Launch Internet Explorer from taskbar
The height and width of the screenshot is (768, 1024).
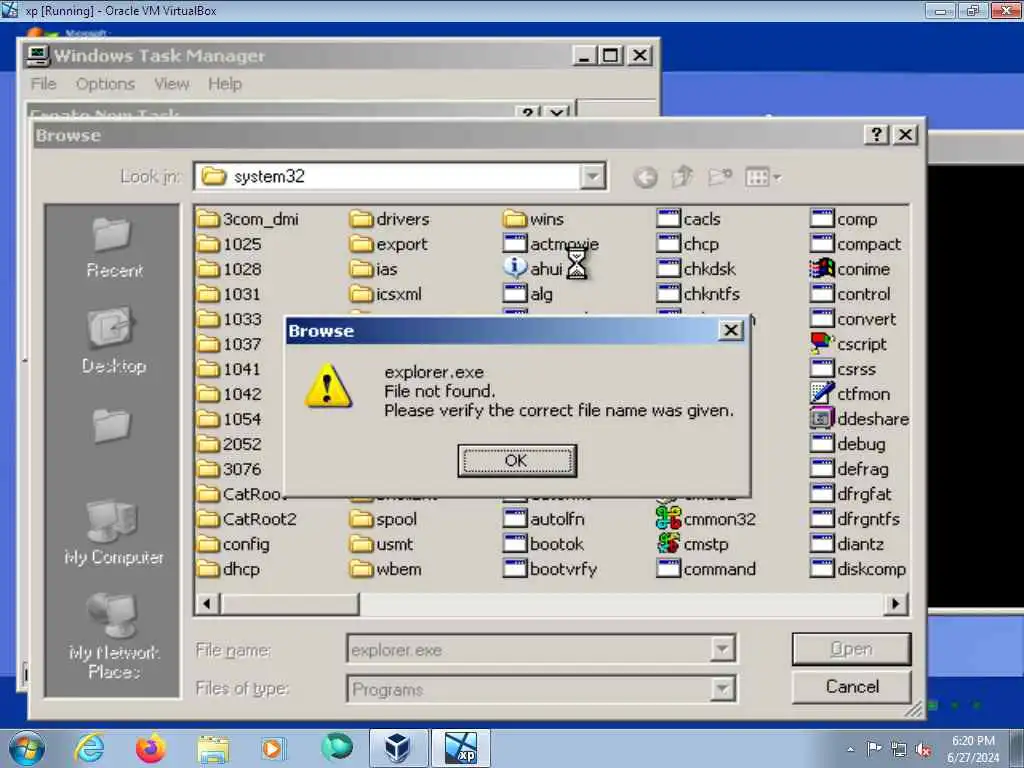click(x=89, y=748)
